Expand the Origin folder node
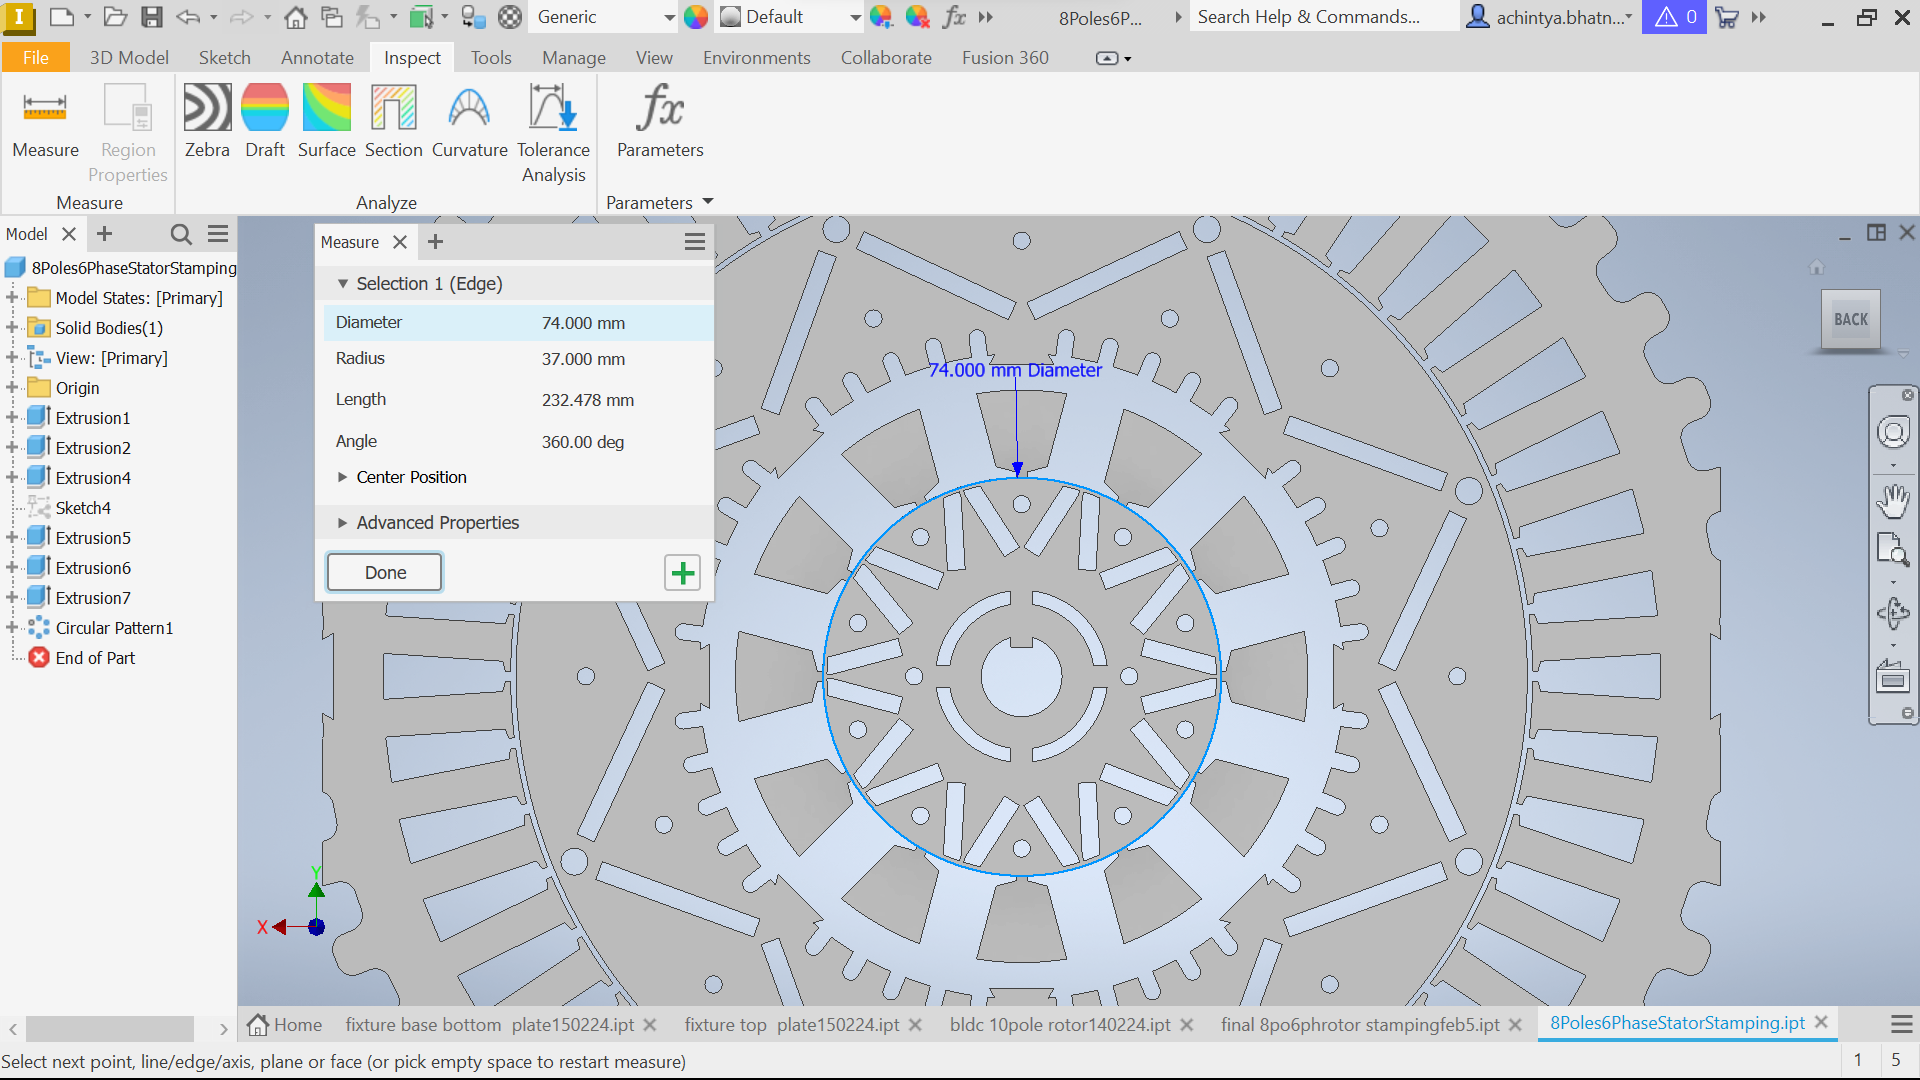 [x=12, y=388]
